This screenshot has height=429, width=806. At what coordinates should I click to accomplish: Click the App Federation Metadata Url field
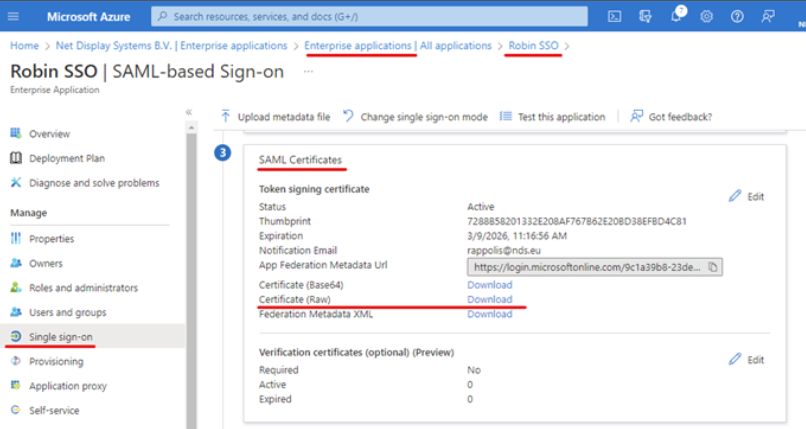click(595, 267)
